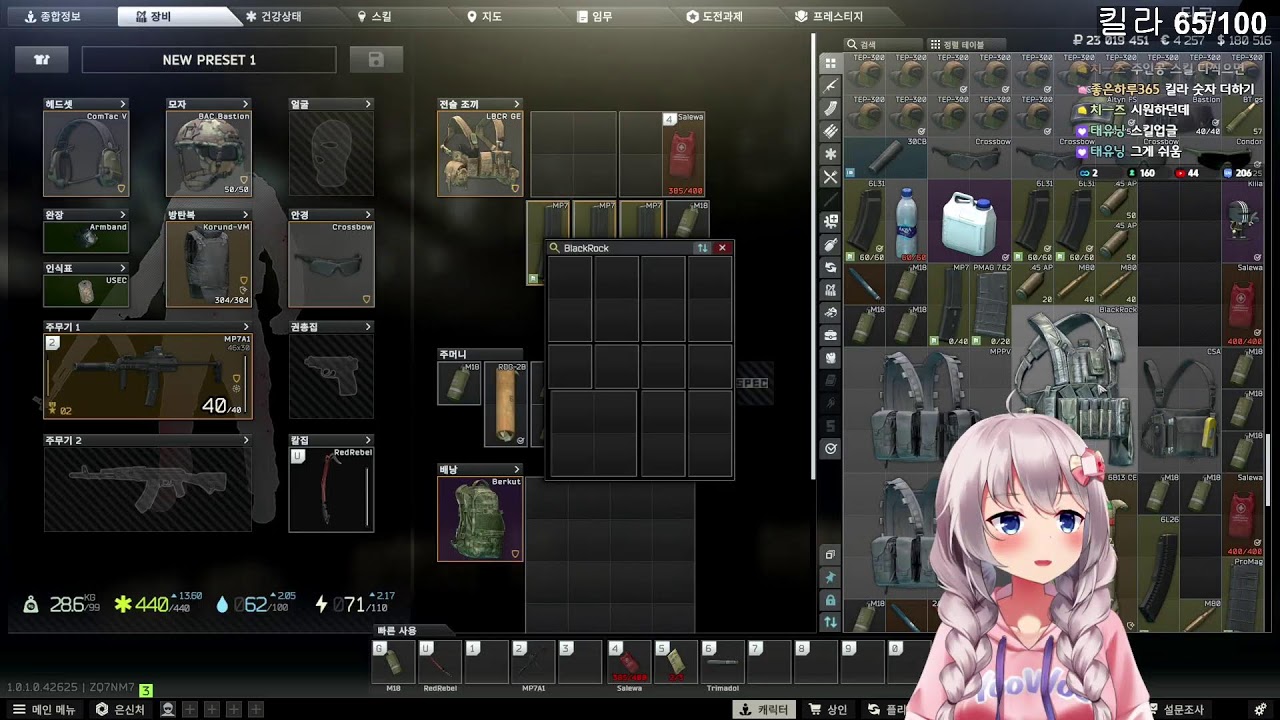Expand the 전술 조끼 tactical rig arrow
The width and height of the screenshot is (1280, 720).
(x=517, y=104)
